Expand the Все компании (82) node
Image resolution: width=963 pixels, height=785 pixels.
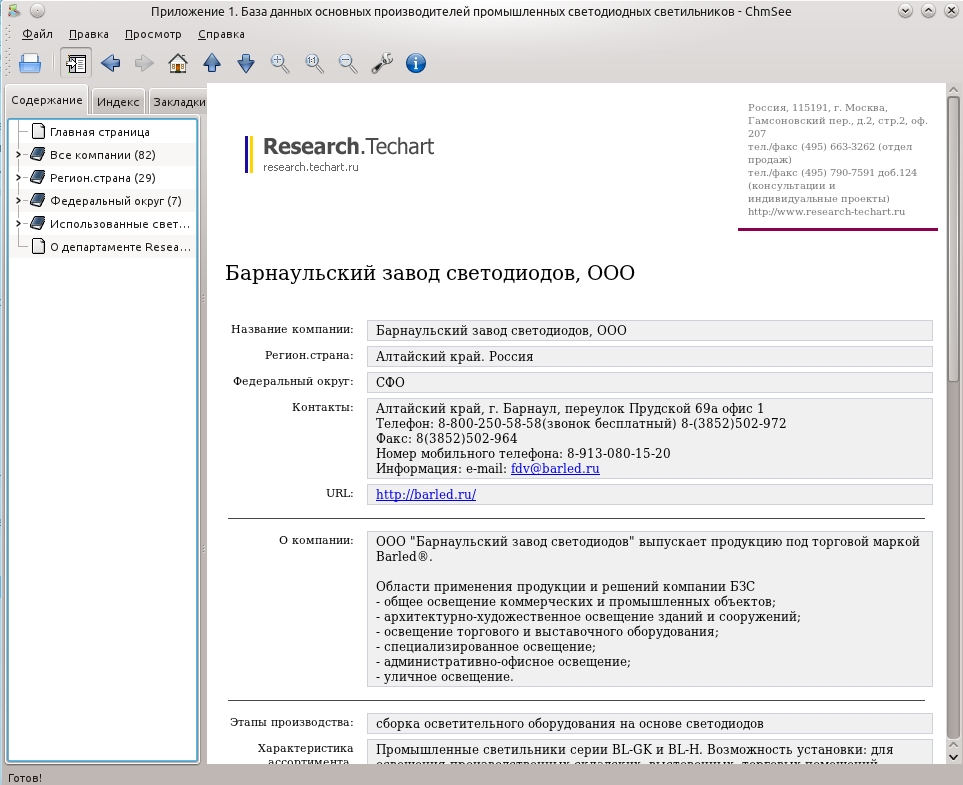click(18, 155)
